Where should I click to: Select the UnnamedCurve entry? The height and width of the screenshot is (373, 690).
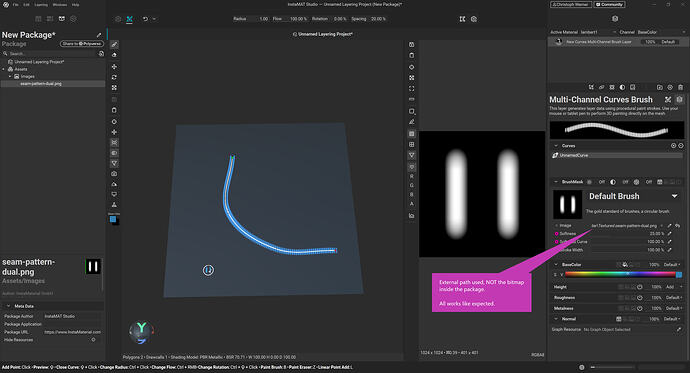click(617, 155)
